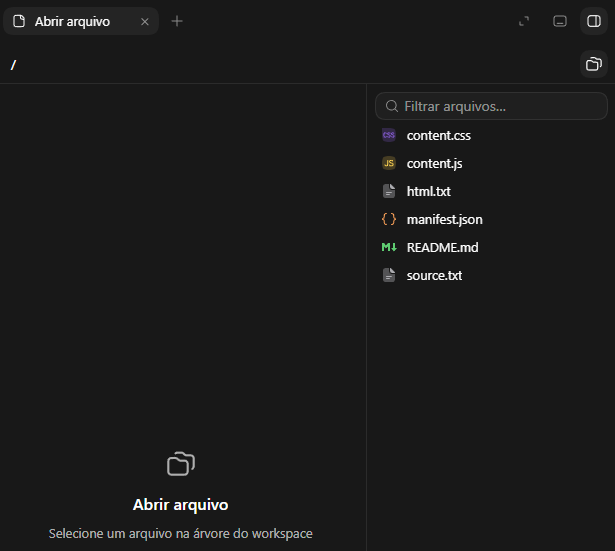
Task: Open README.md in the file tree
Action: (x=491, y=247)
